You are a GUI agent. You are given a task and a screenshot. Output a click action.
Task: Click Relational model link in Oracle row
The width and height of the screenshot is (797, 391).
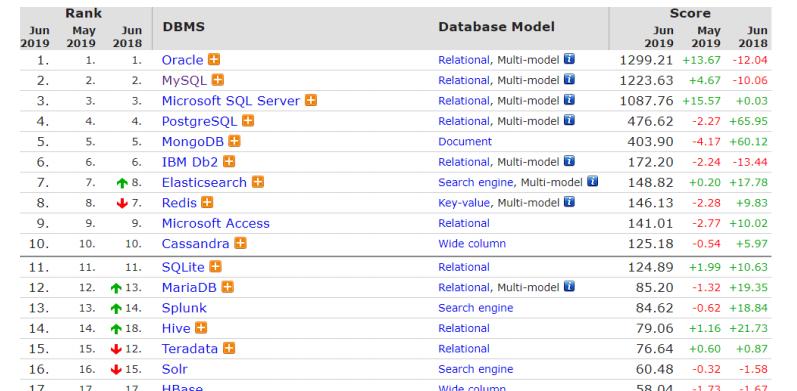pyautogui.click(x=464, y=60)
